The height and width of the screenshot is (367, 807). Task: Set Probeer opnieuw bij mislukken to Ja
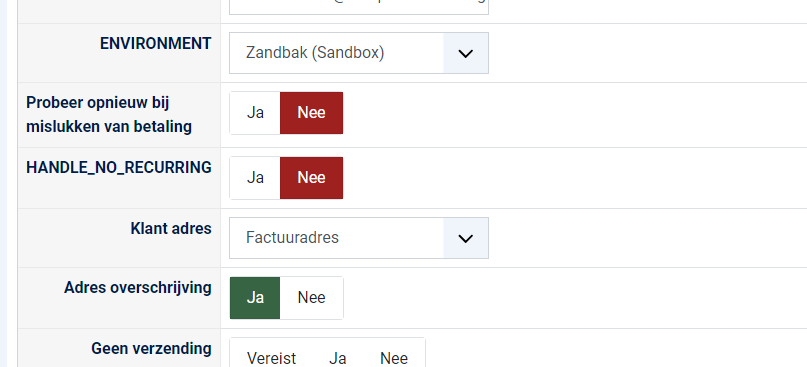255,113
